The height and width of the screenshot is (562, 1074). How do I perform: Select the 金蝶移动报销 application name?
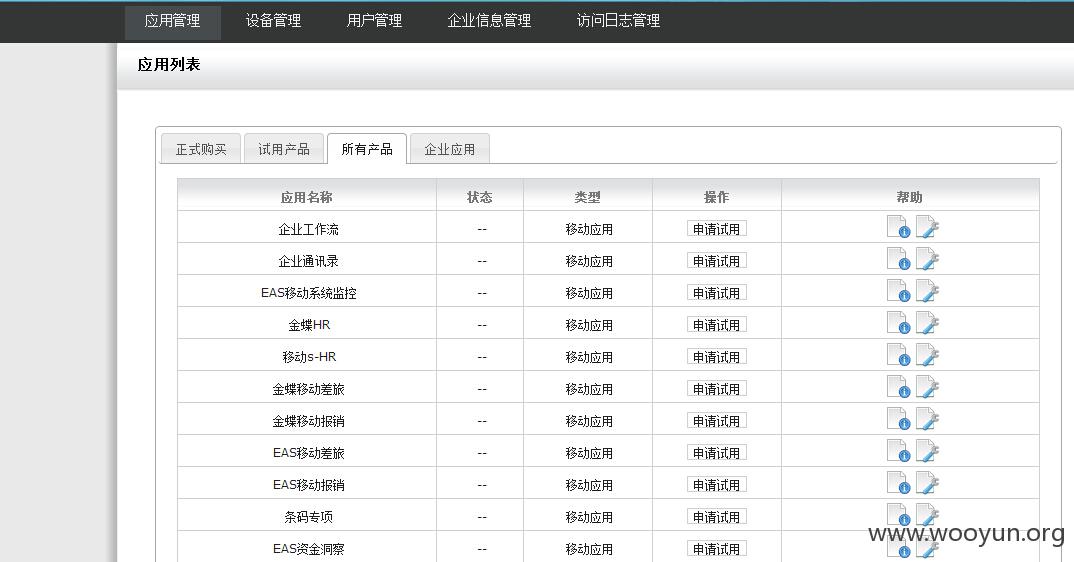coord(308,421)
